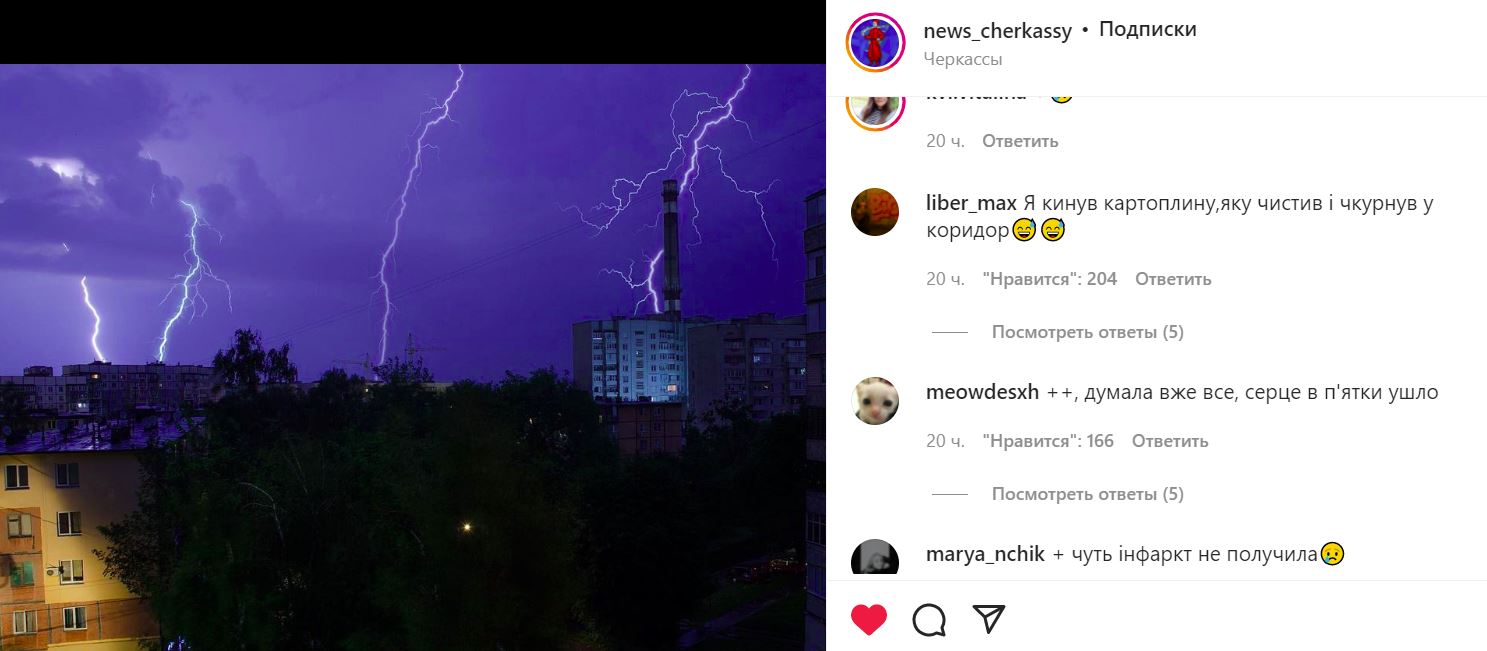Reply to meowdesxh comment
This screenshot has height=651, width=1487.
coord(1170,441)
